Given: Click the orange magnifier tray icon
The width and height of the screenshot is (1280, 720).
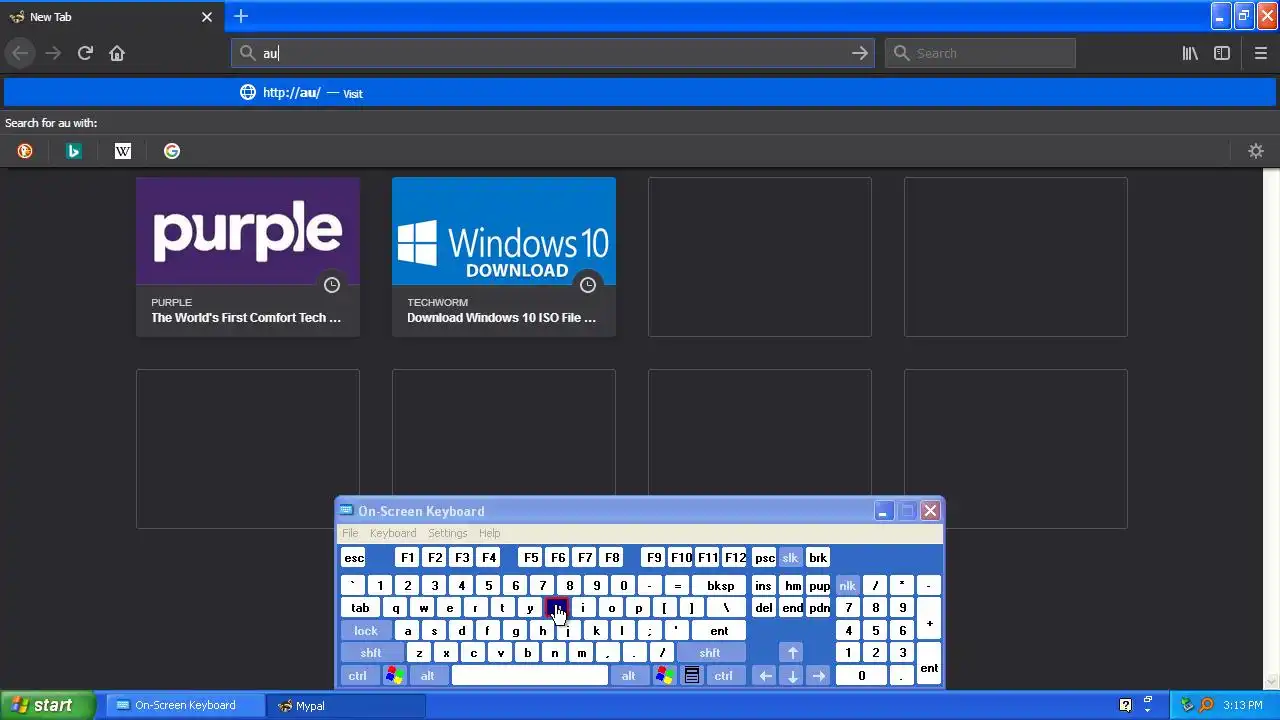Looking at the screenshot, I should click(x=1206, y=705).
